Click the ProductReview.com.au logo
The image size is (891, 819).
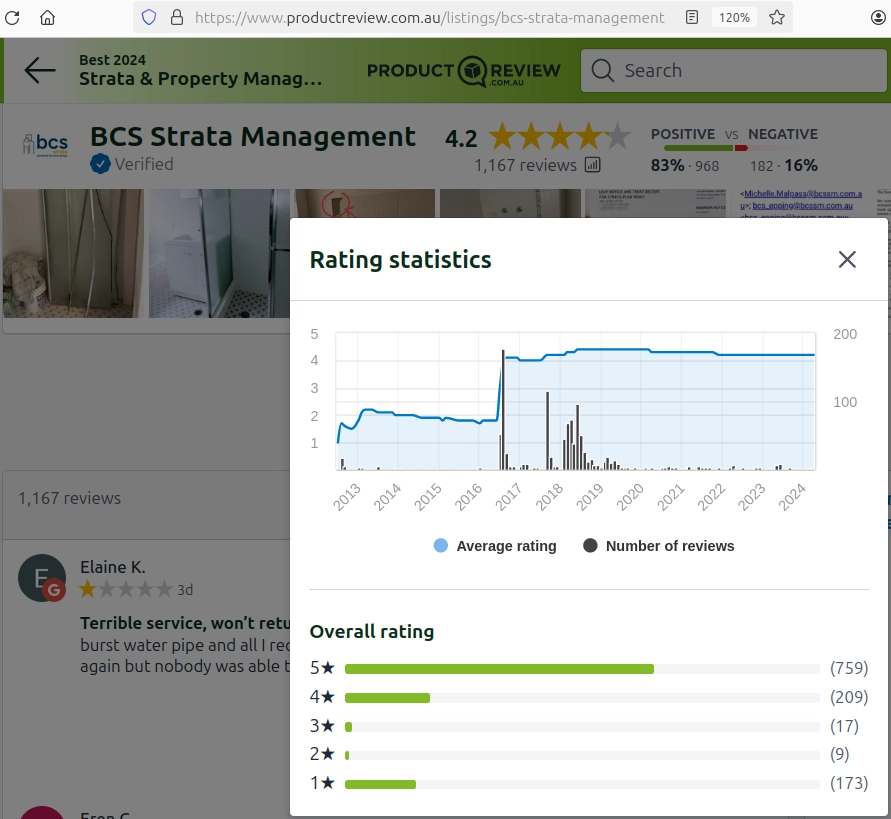463,71
